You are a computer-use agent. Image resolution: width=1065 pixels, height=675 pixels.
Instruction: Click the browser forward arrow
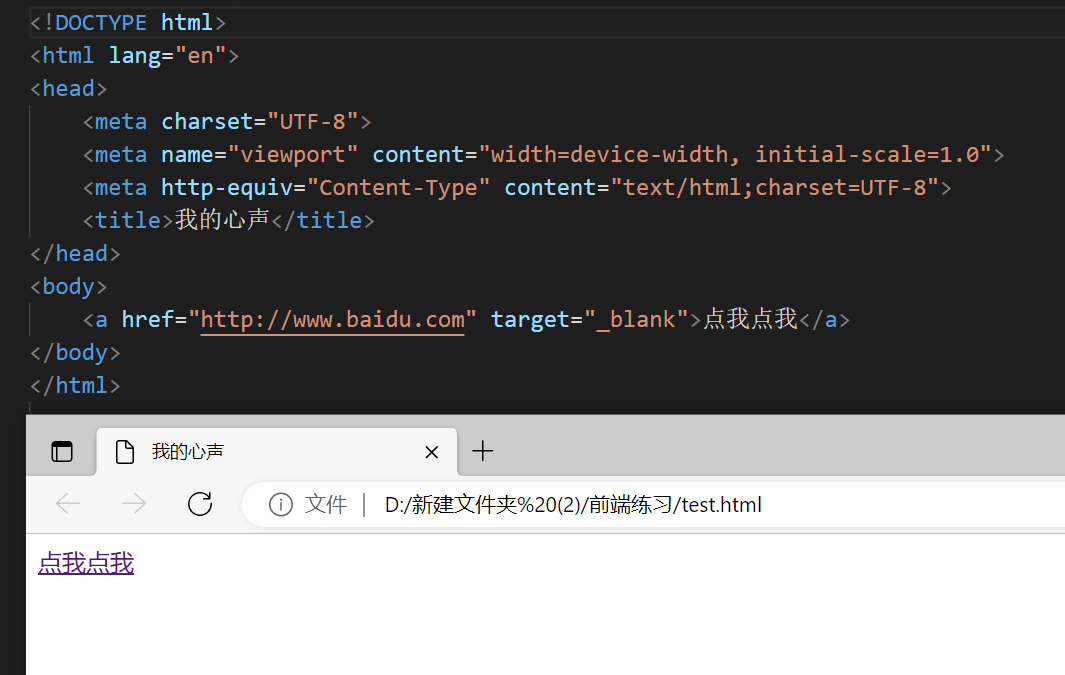point(134,504)
